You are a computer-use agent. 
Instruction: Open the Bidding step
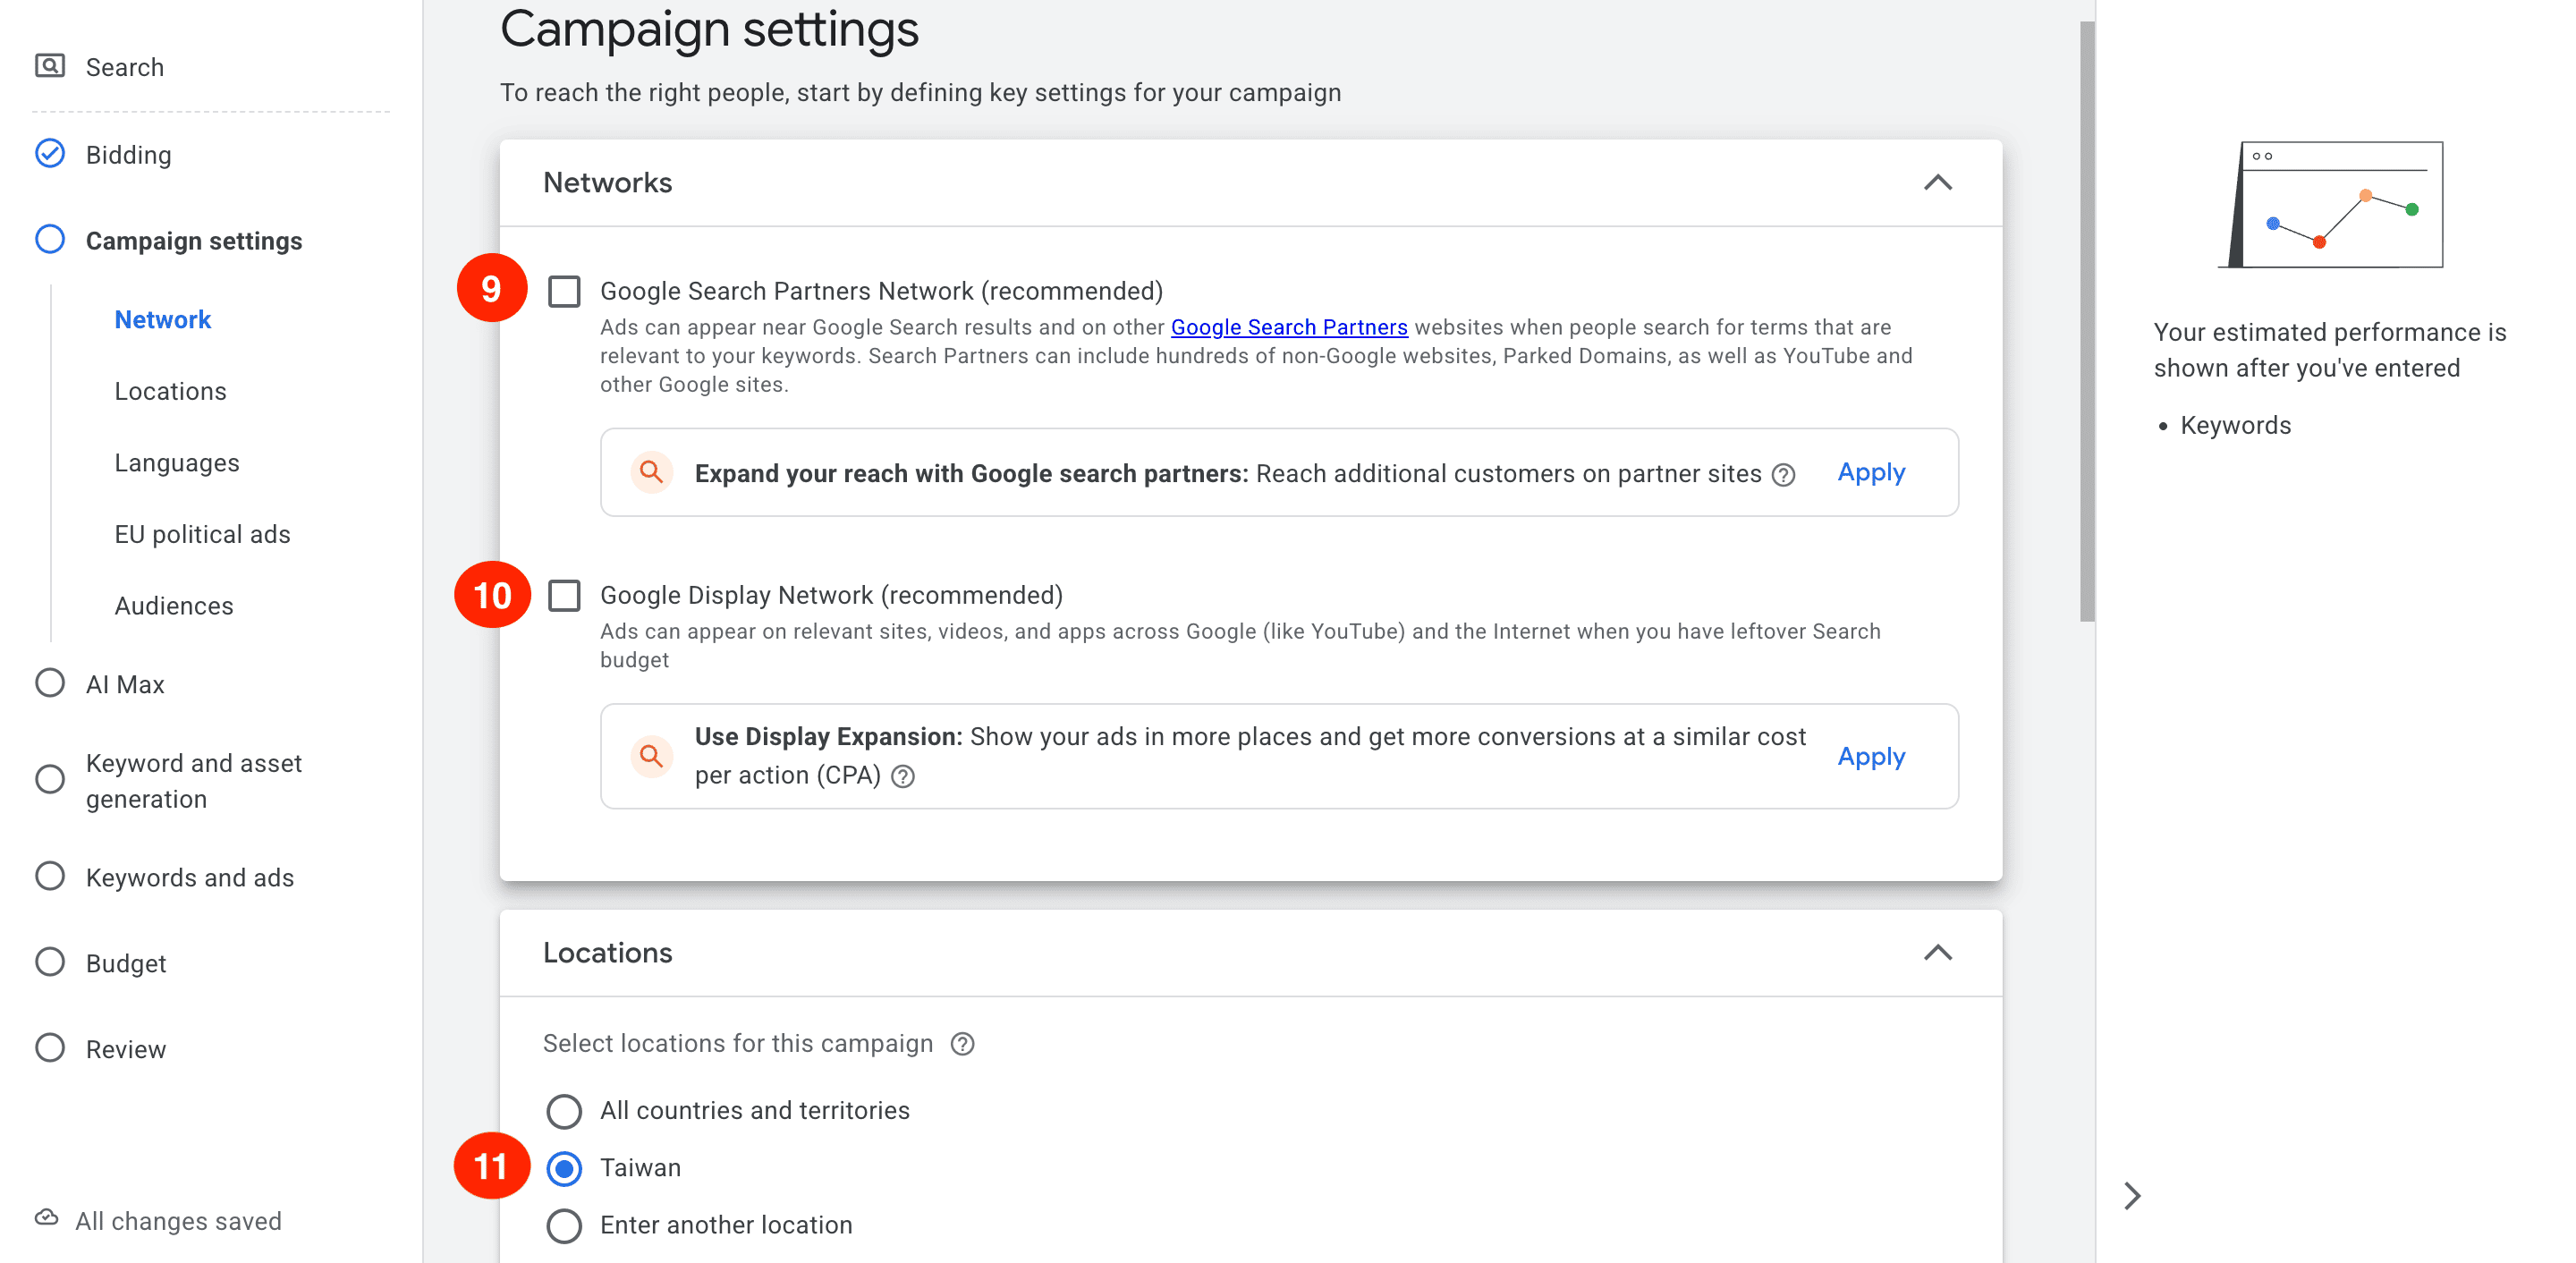[129, 155]
